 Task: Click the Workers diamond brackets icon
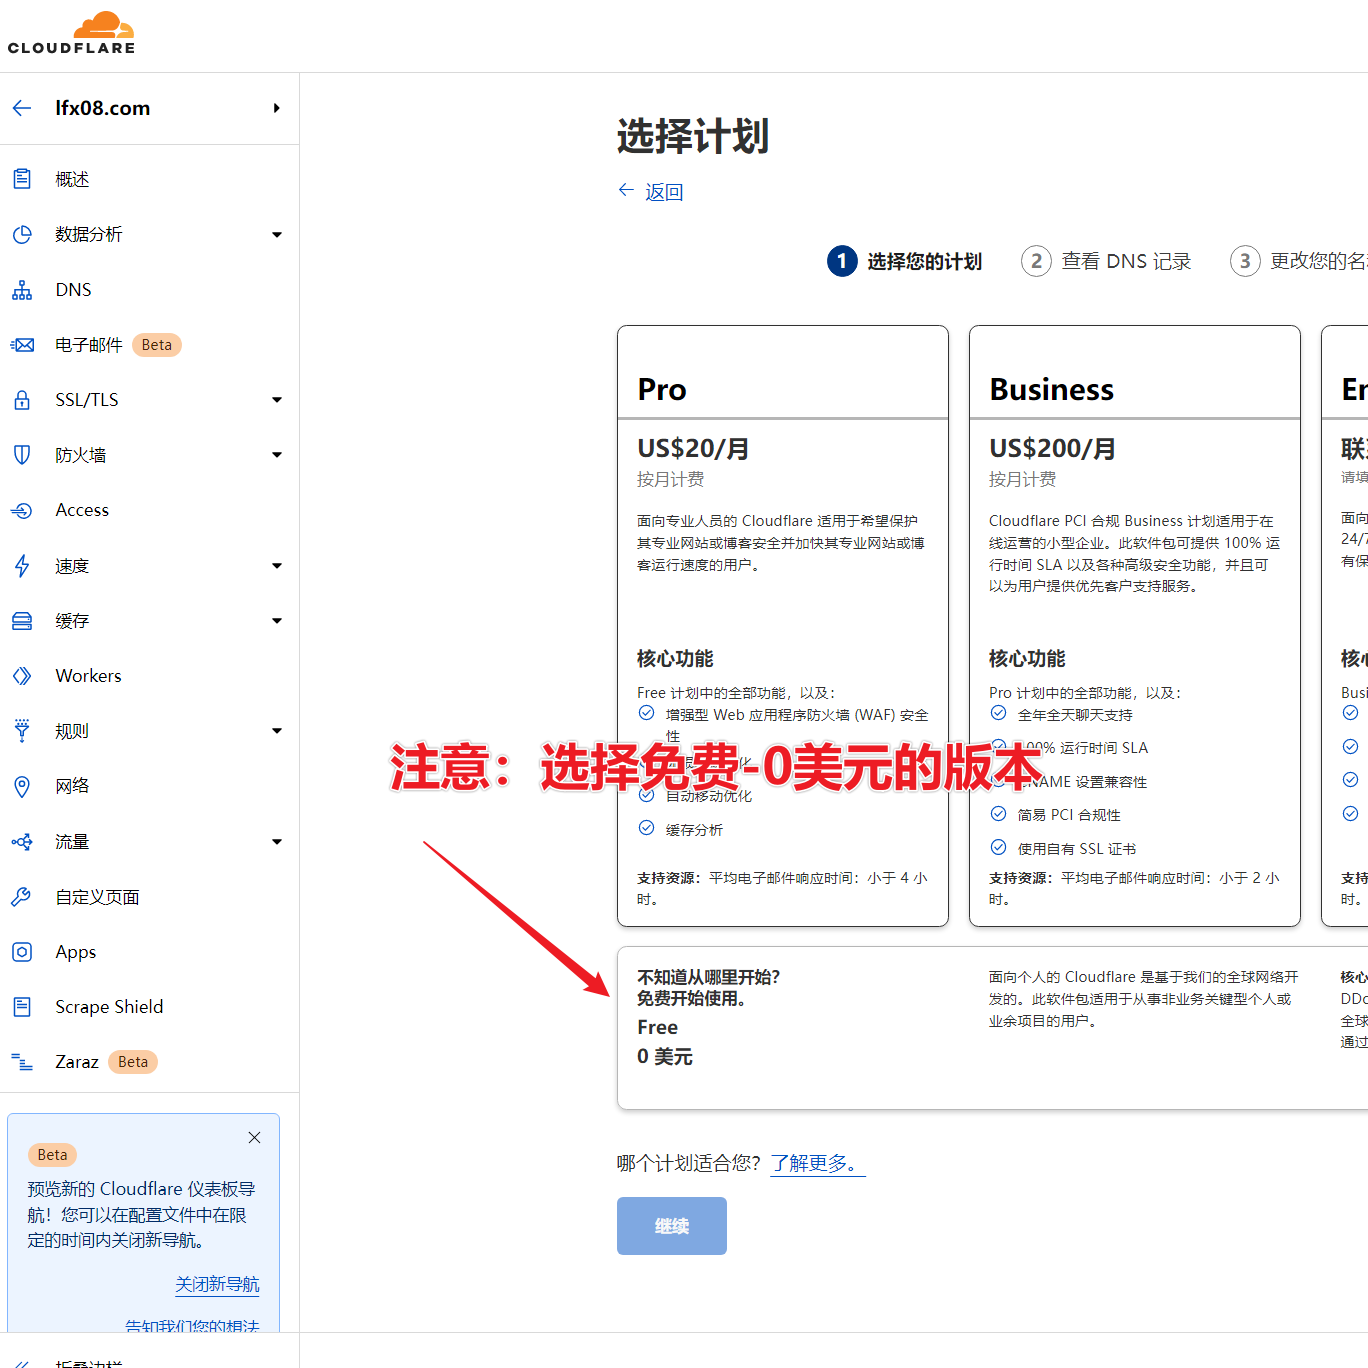[22, 676]
